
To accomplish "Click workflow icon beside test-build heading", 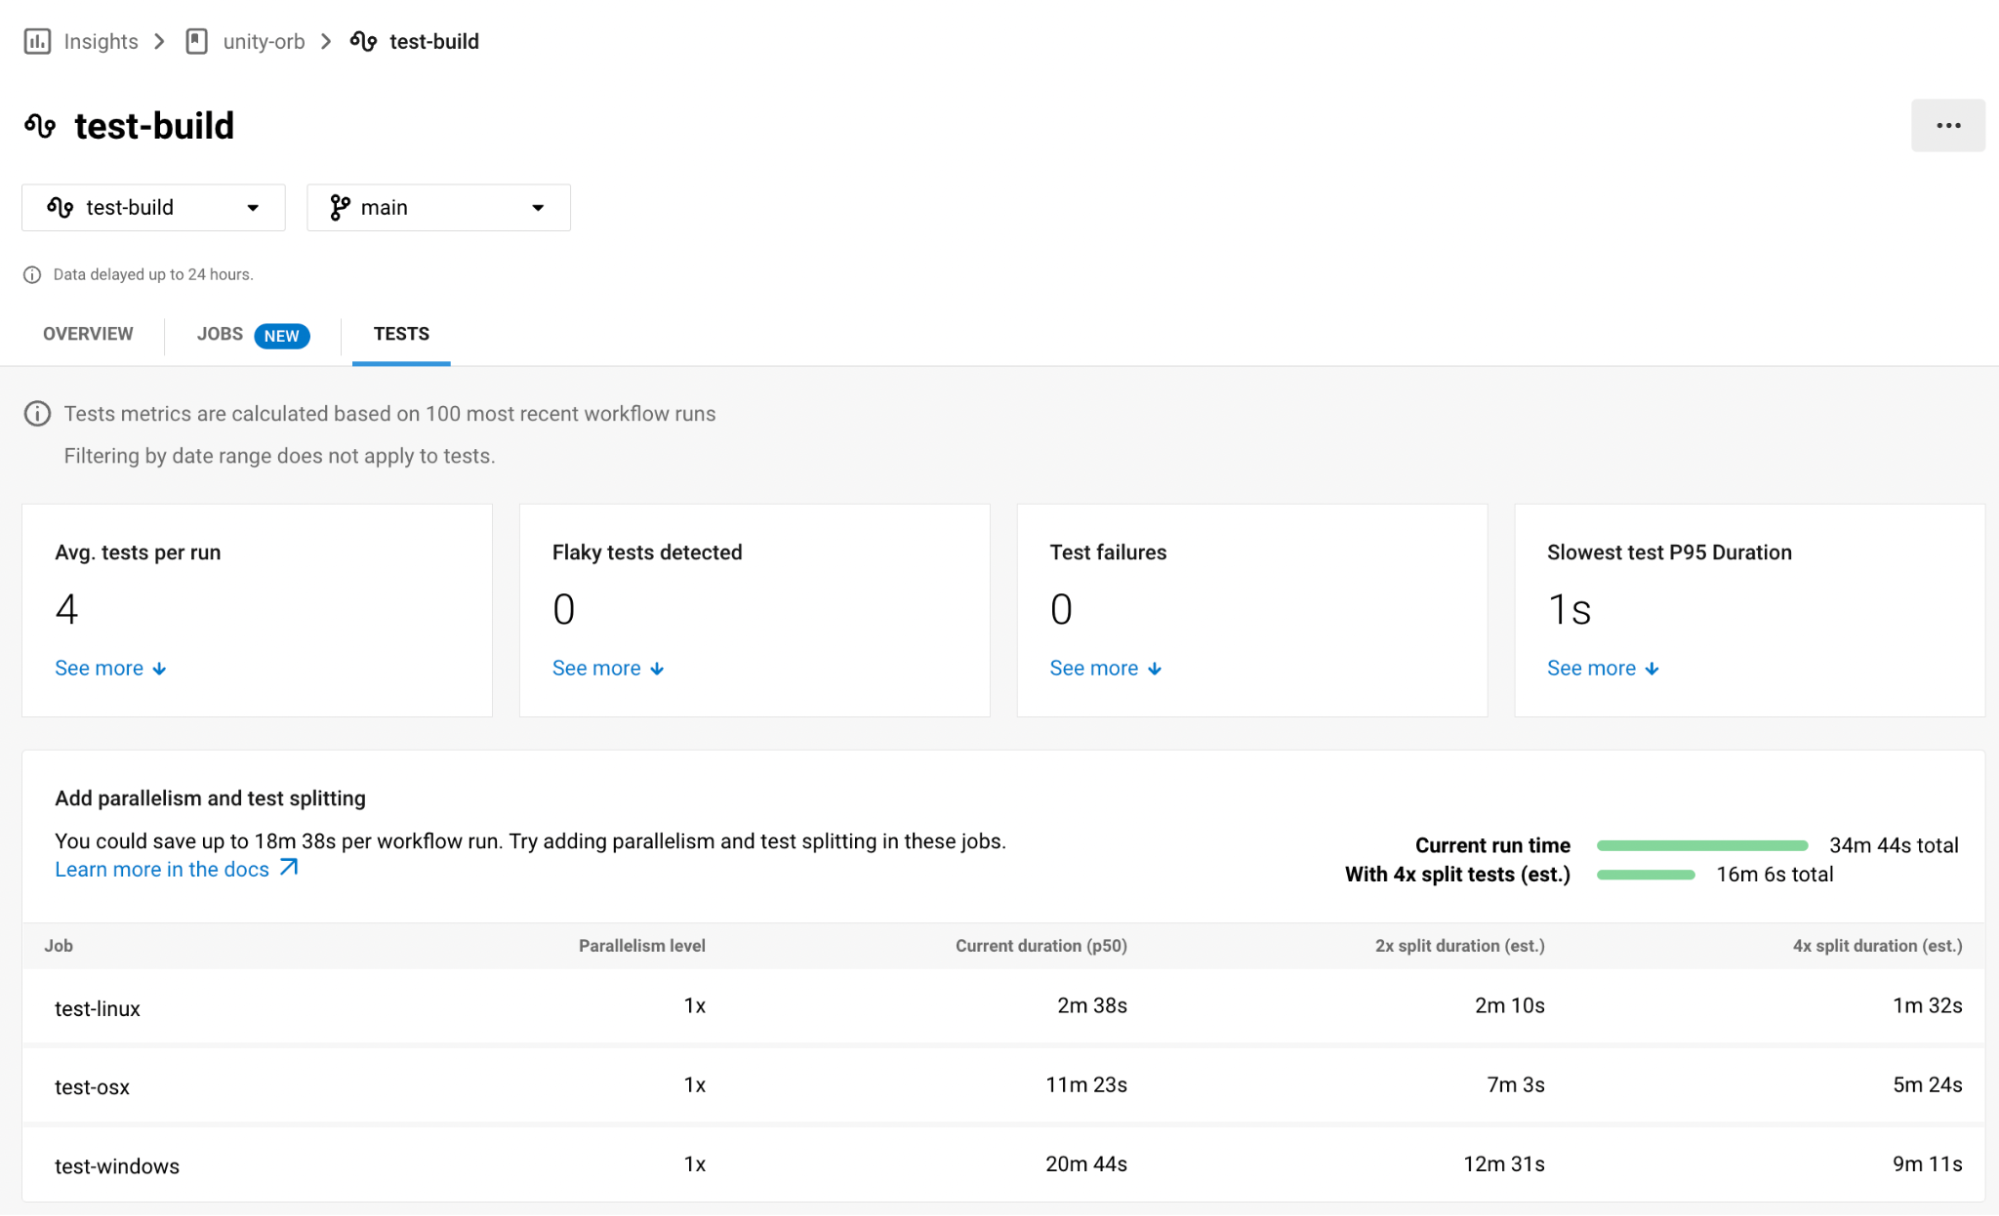I will coord(40,126).
